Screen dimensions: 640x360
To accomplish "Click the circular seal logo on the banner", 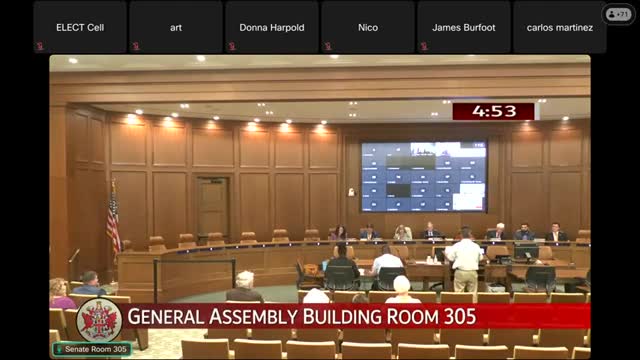I will coord(99,319).
